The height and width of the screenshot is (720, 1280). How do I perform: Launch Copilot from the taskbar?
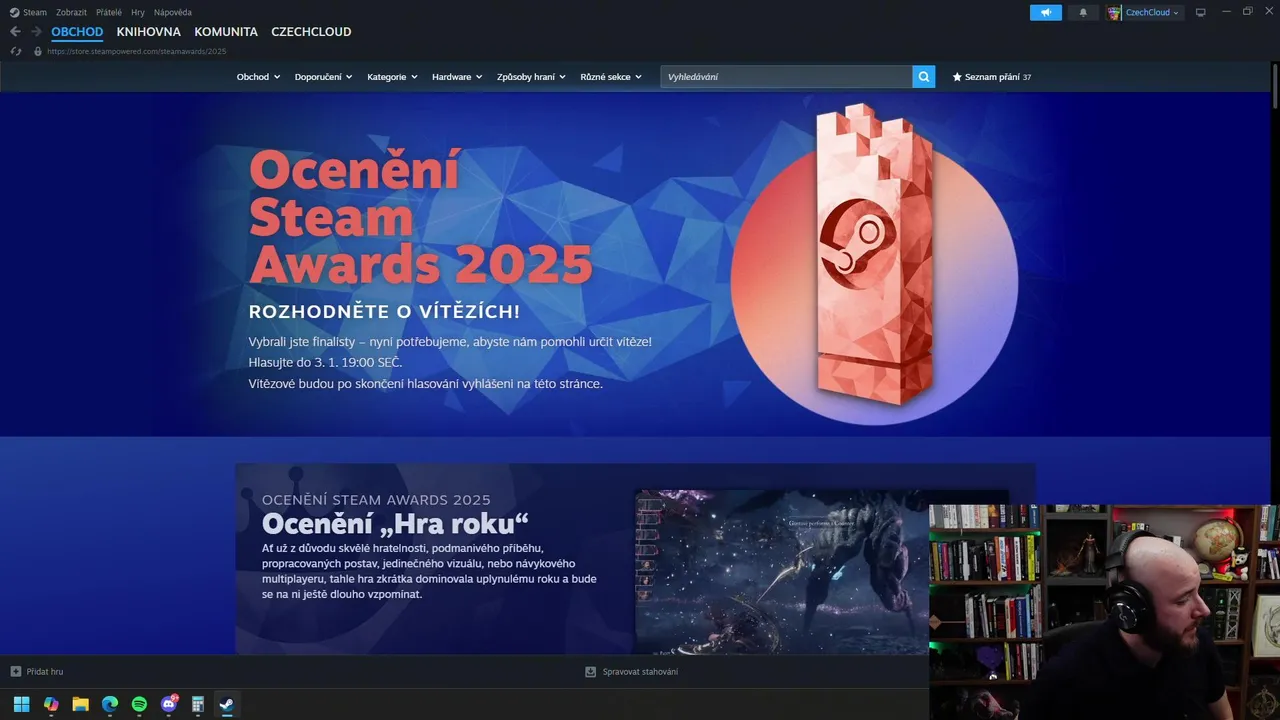click(51, 704)
